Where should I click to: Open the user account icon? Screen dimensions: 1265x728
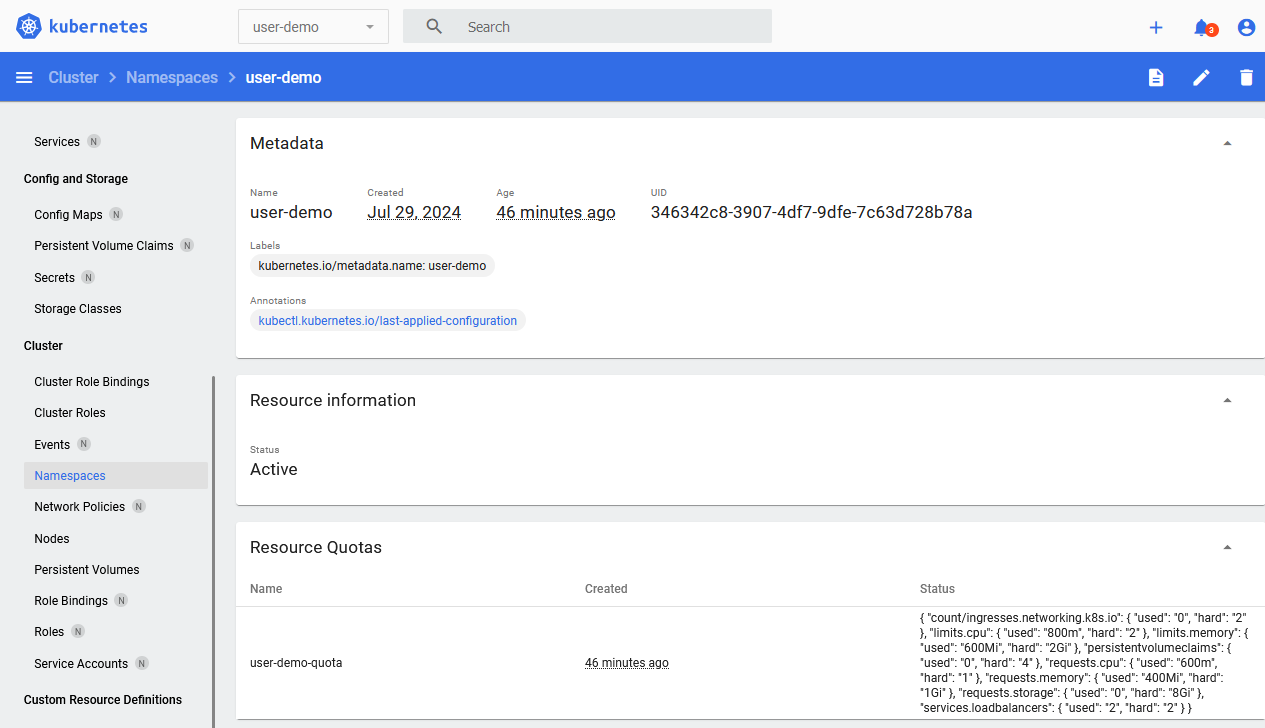pos(1246,28)
